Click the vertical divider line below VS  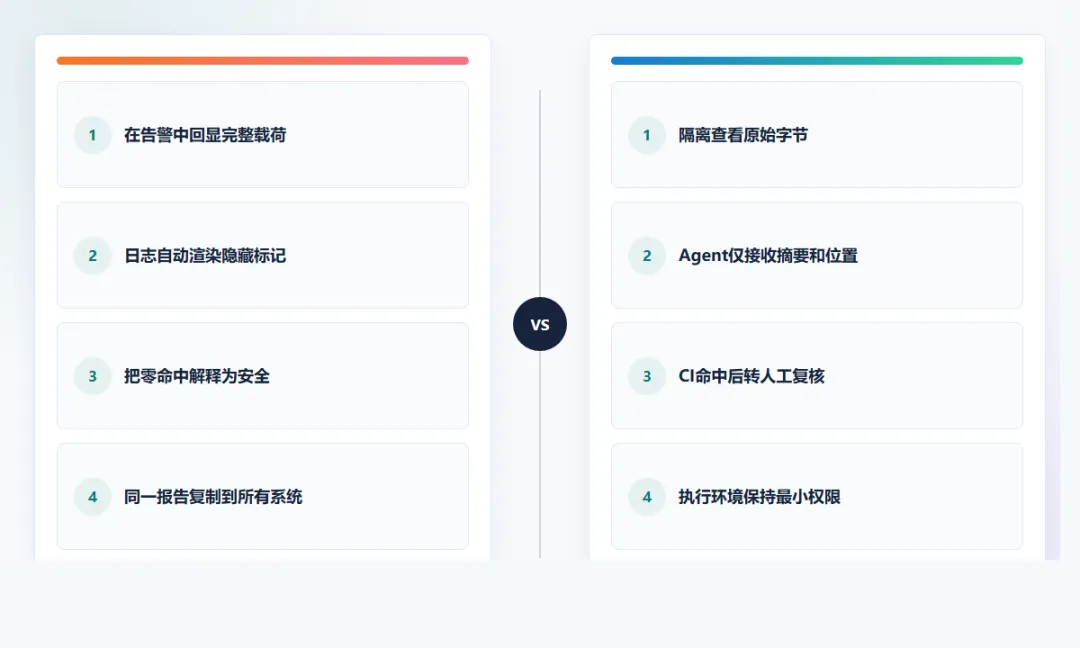pyautogui.click(x=540, y=454)
